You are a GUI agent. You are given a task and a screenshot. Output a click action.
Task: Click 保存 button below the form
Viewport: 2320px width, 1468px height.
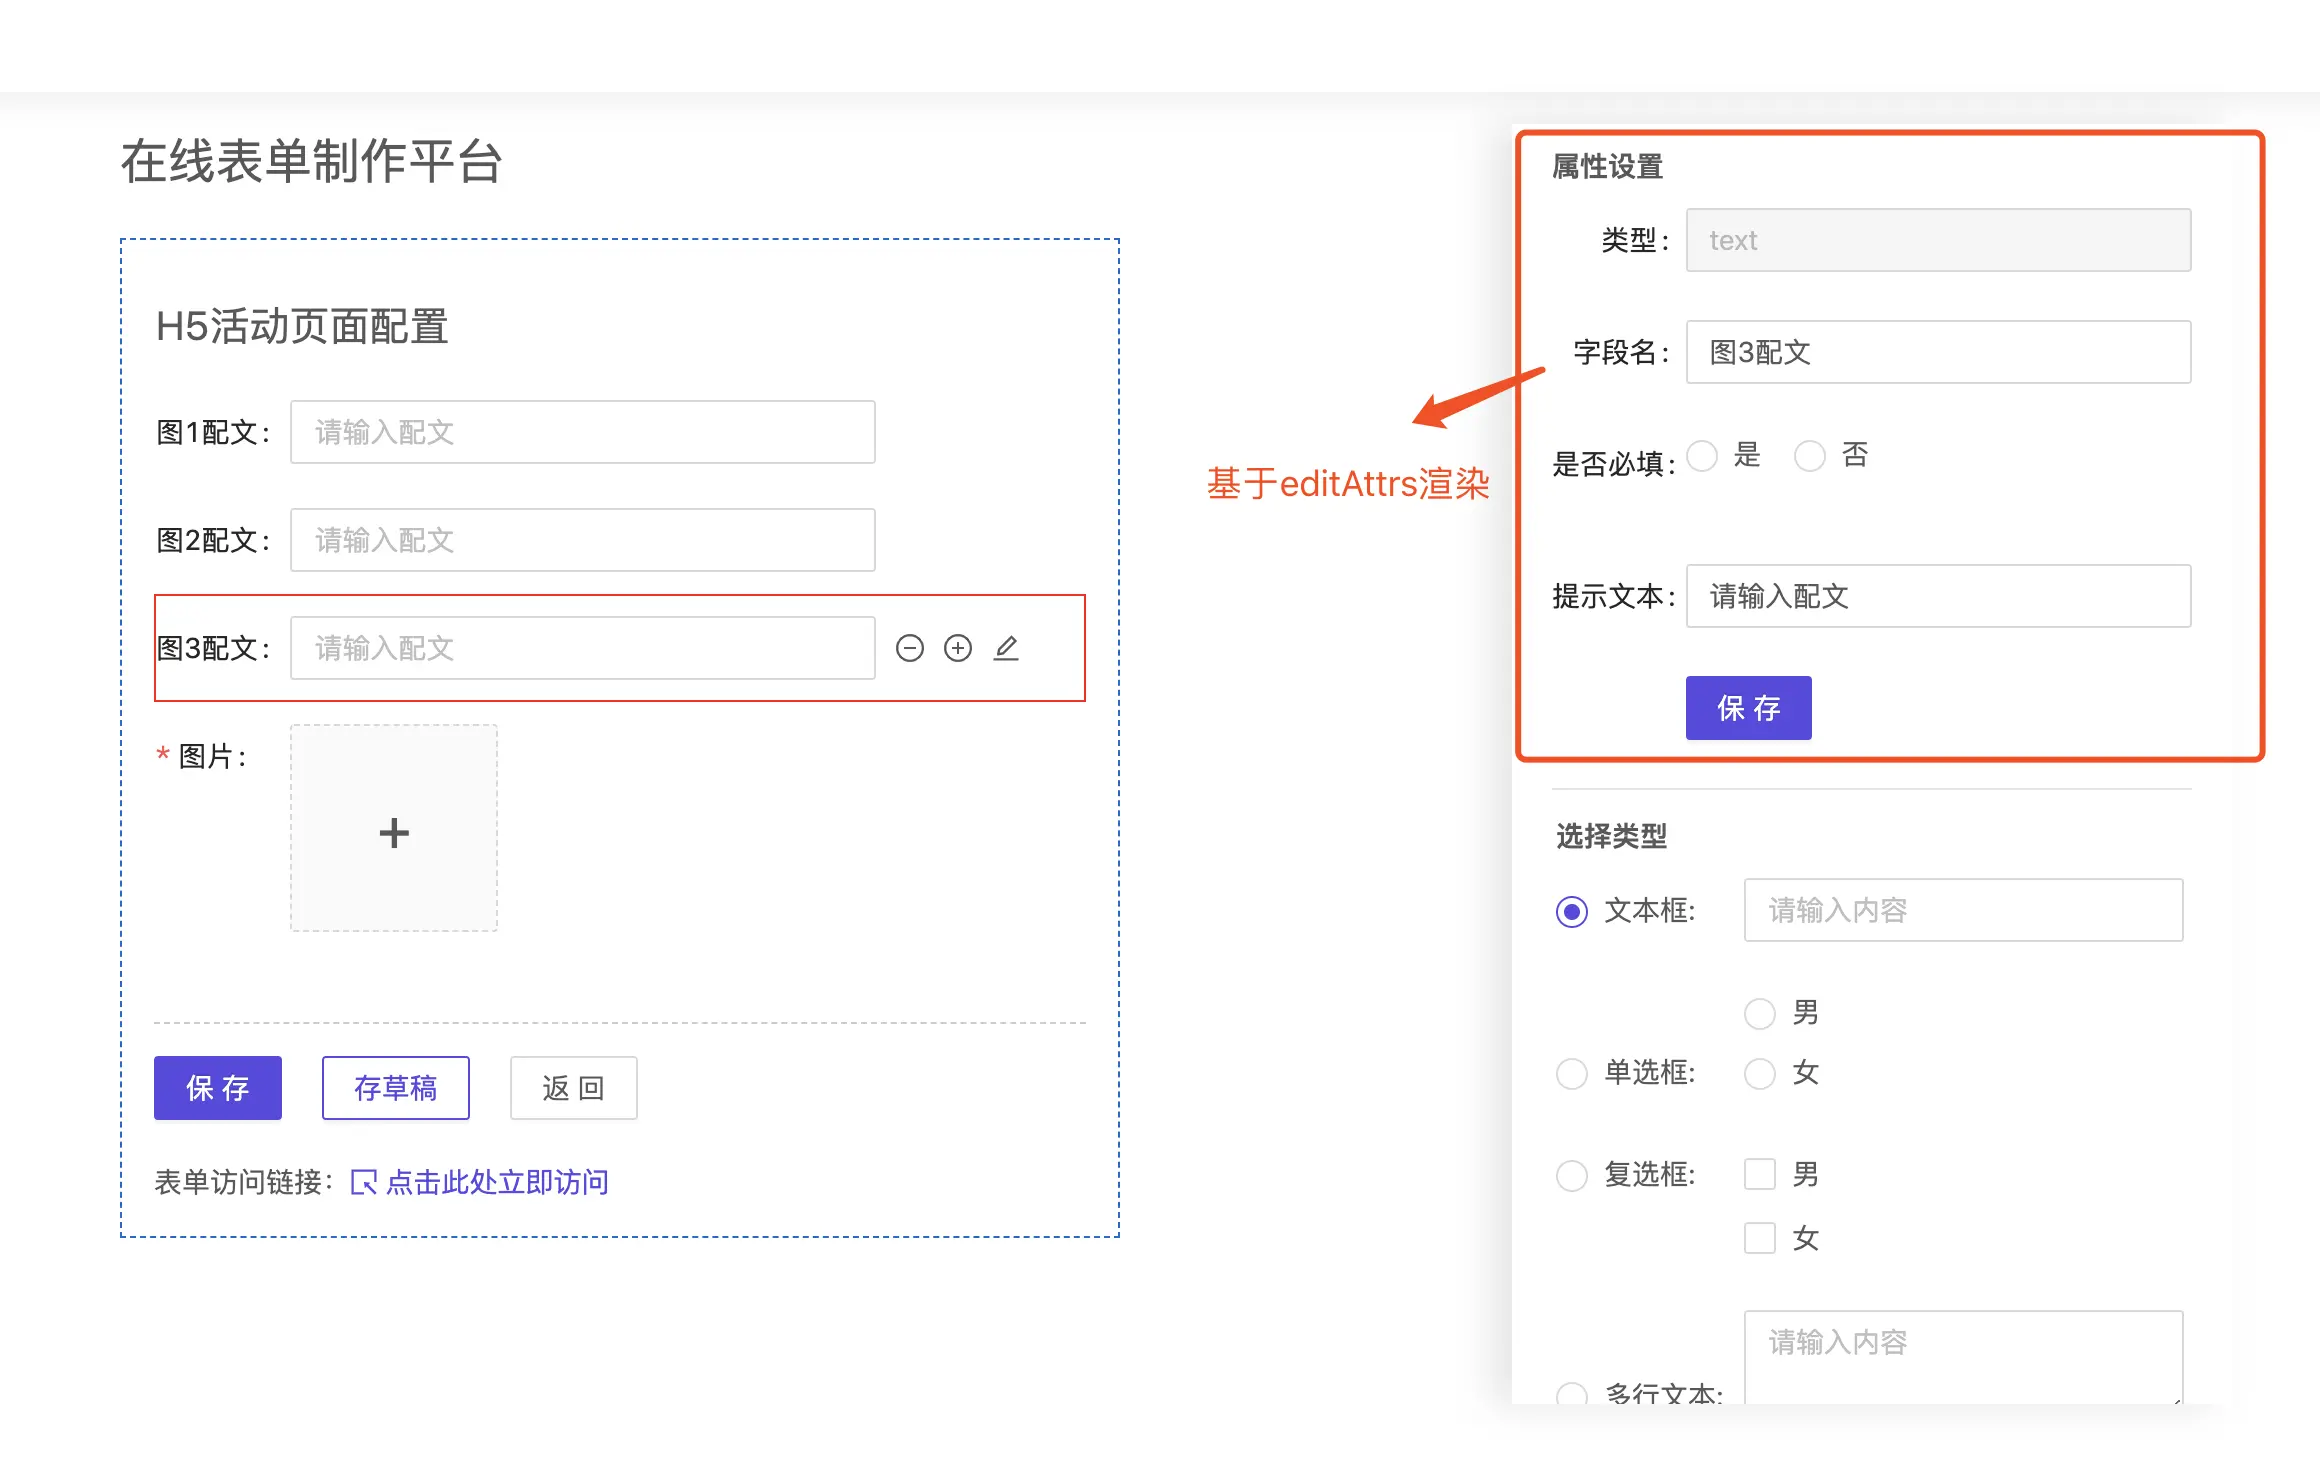(x=218, y=1088)
